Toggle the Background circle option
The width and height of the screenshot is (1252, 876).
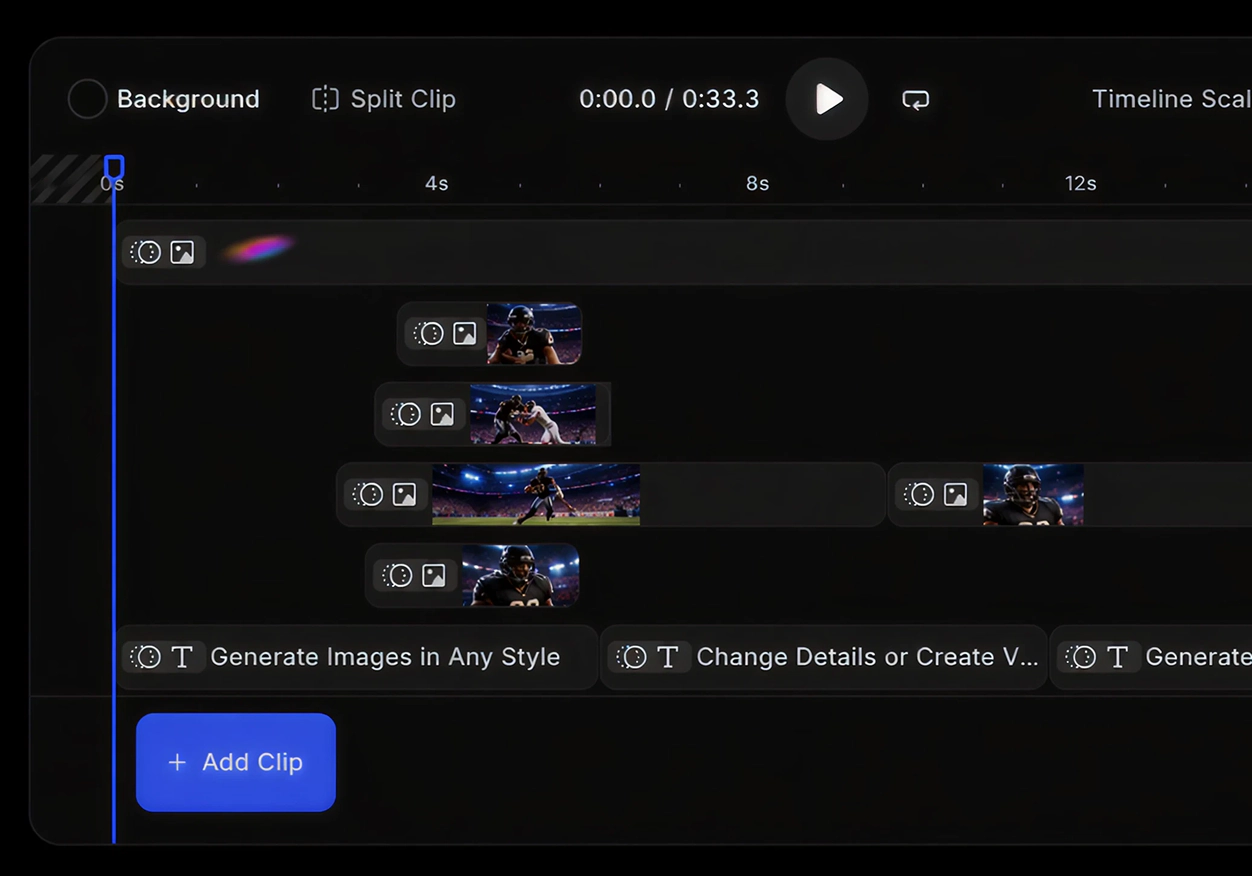click(87, 99)
